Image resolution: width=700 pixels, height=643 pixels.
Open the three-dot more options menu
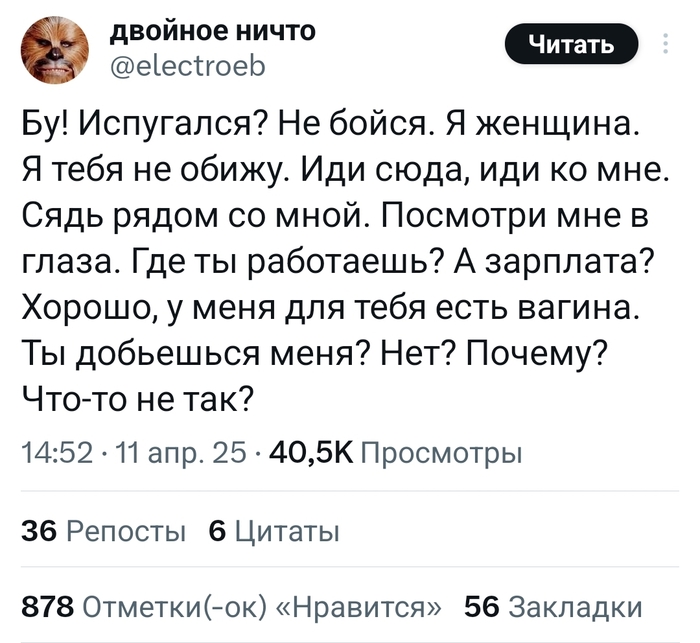tap(666, 43)
